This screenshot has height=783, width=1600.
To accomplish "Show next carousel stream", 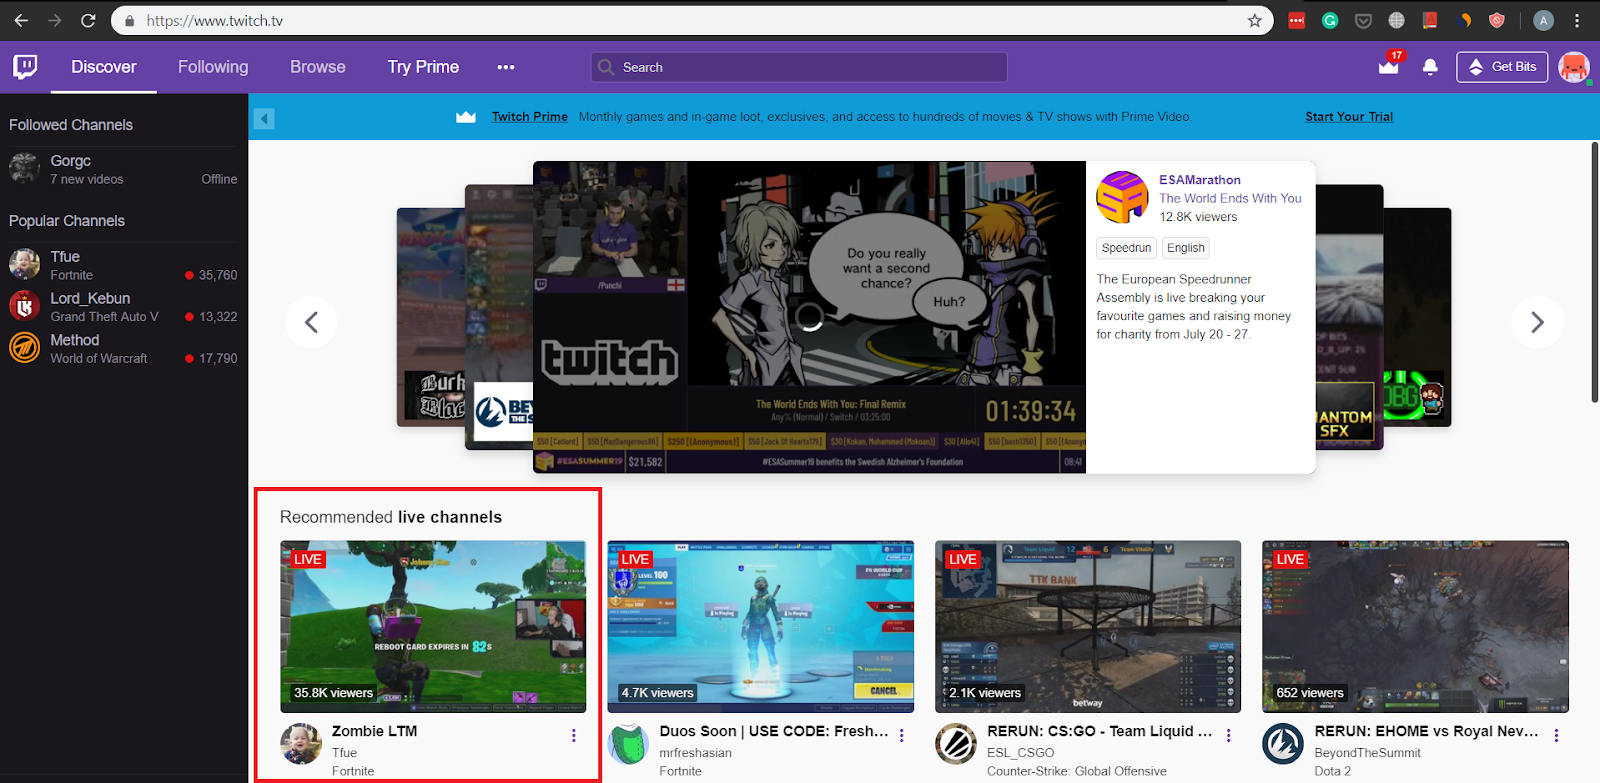I will tap(1537, 322).
